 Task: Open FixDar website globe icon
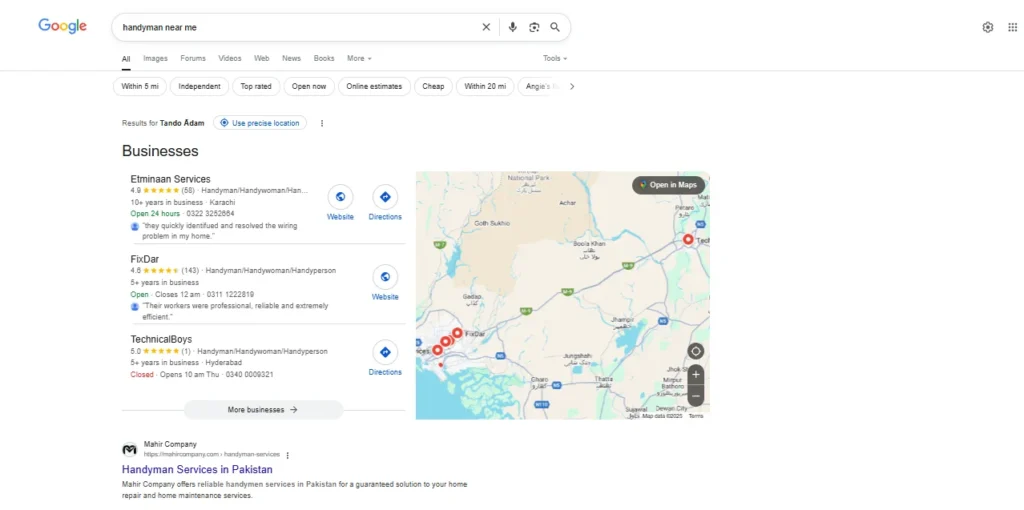pos(385,277)
